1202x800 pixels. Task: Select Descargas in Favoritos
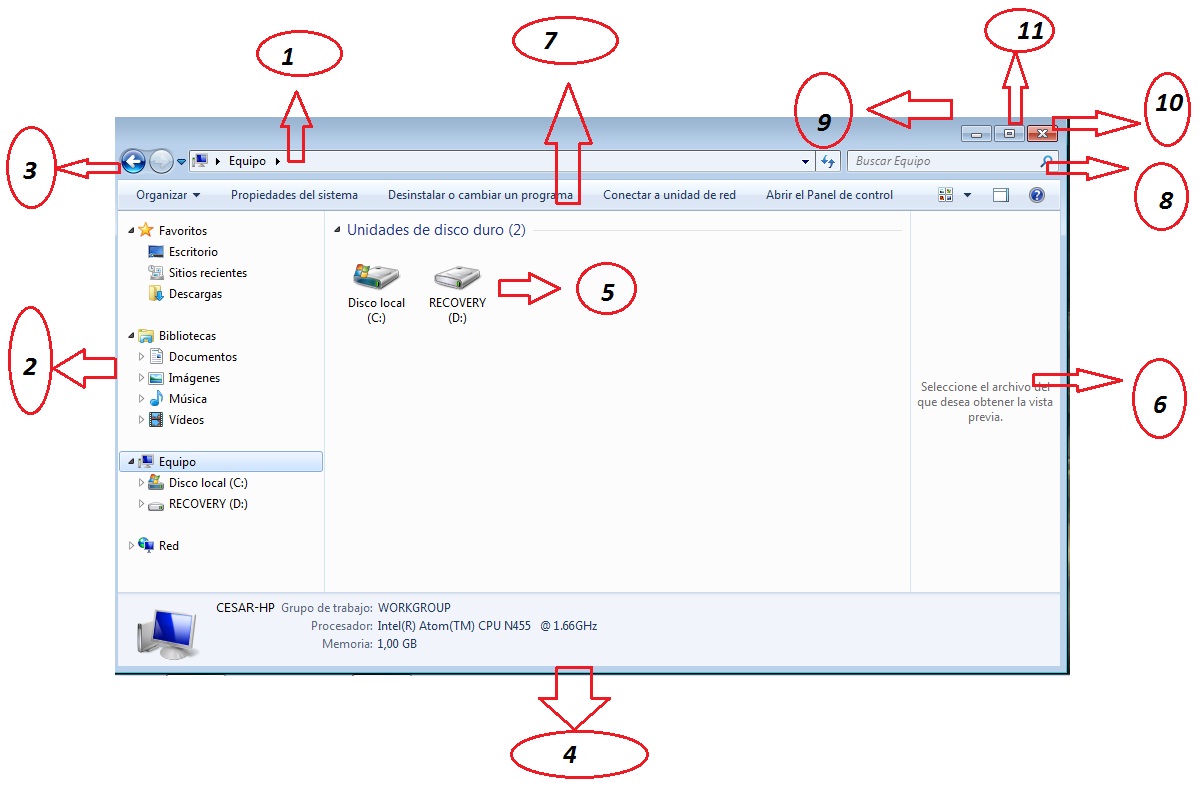click(195, 294)
